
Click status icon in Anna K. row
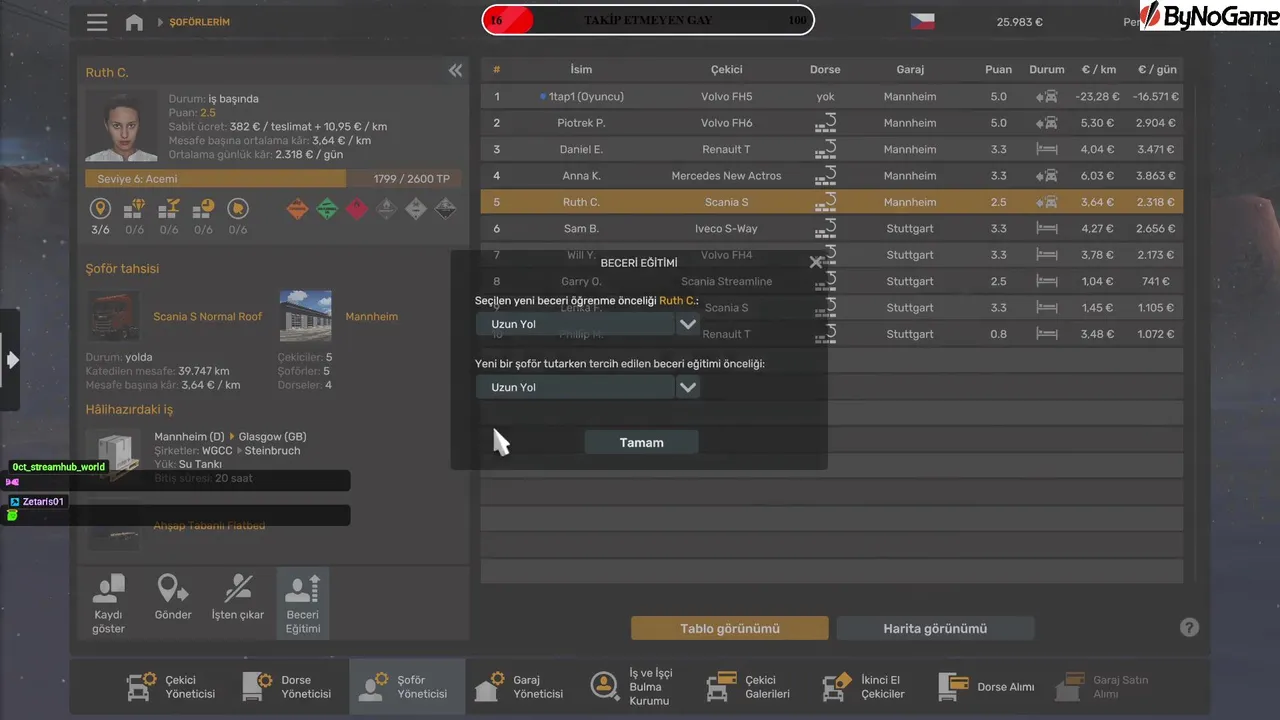[1047, 176]
